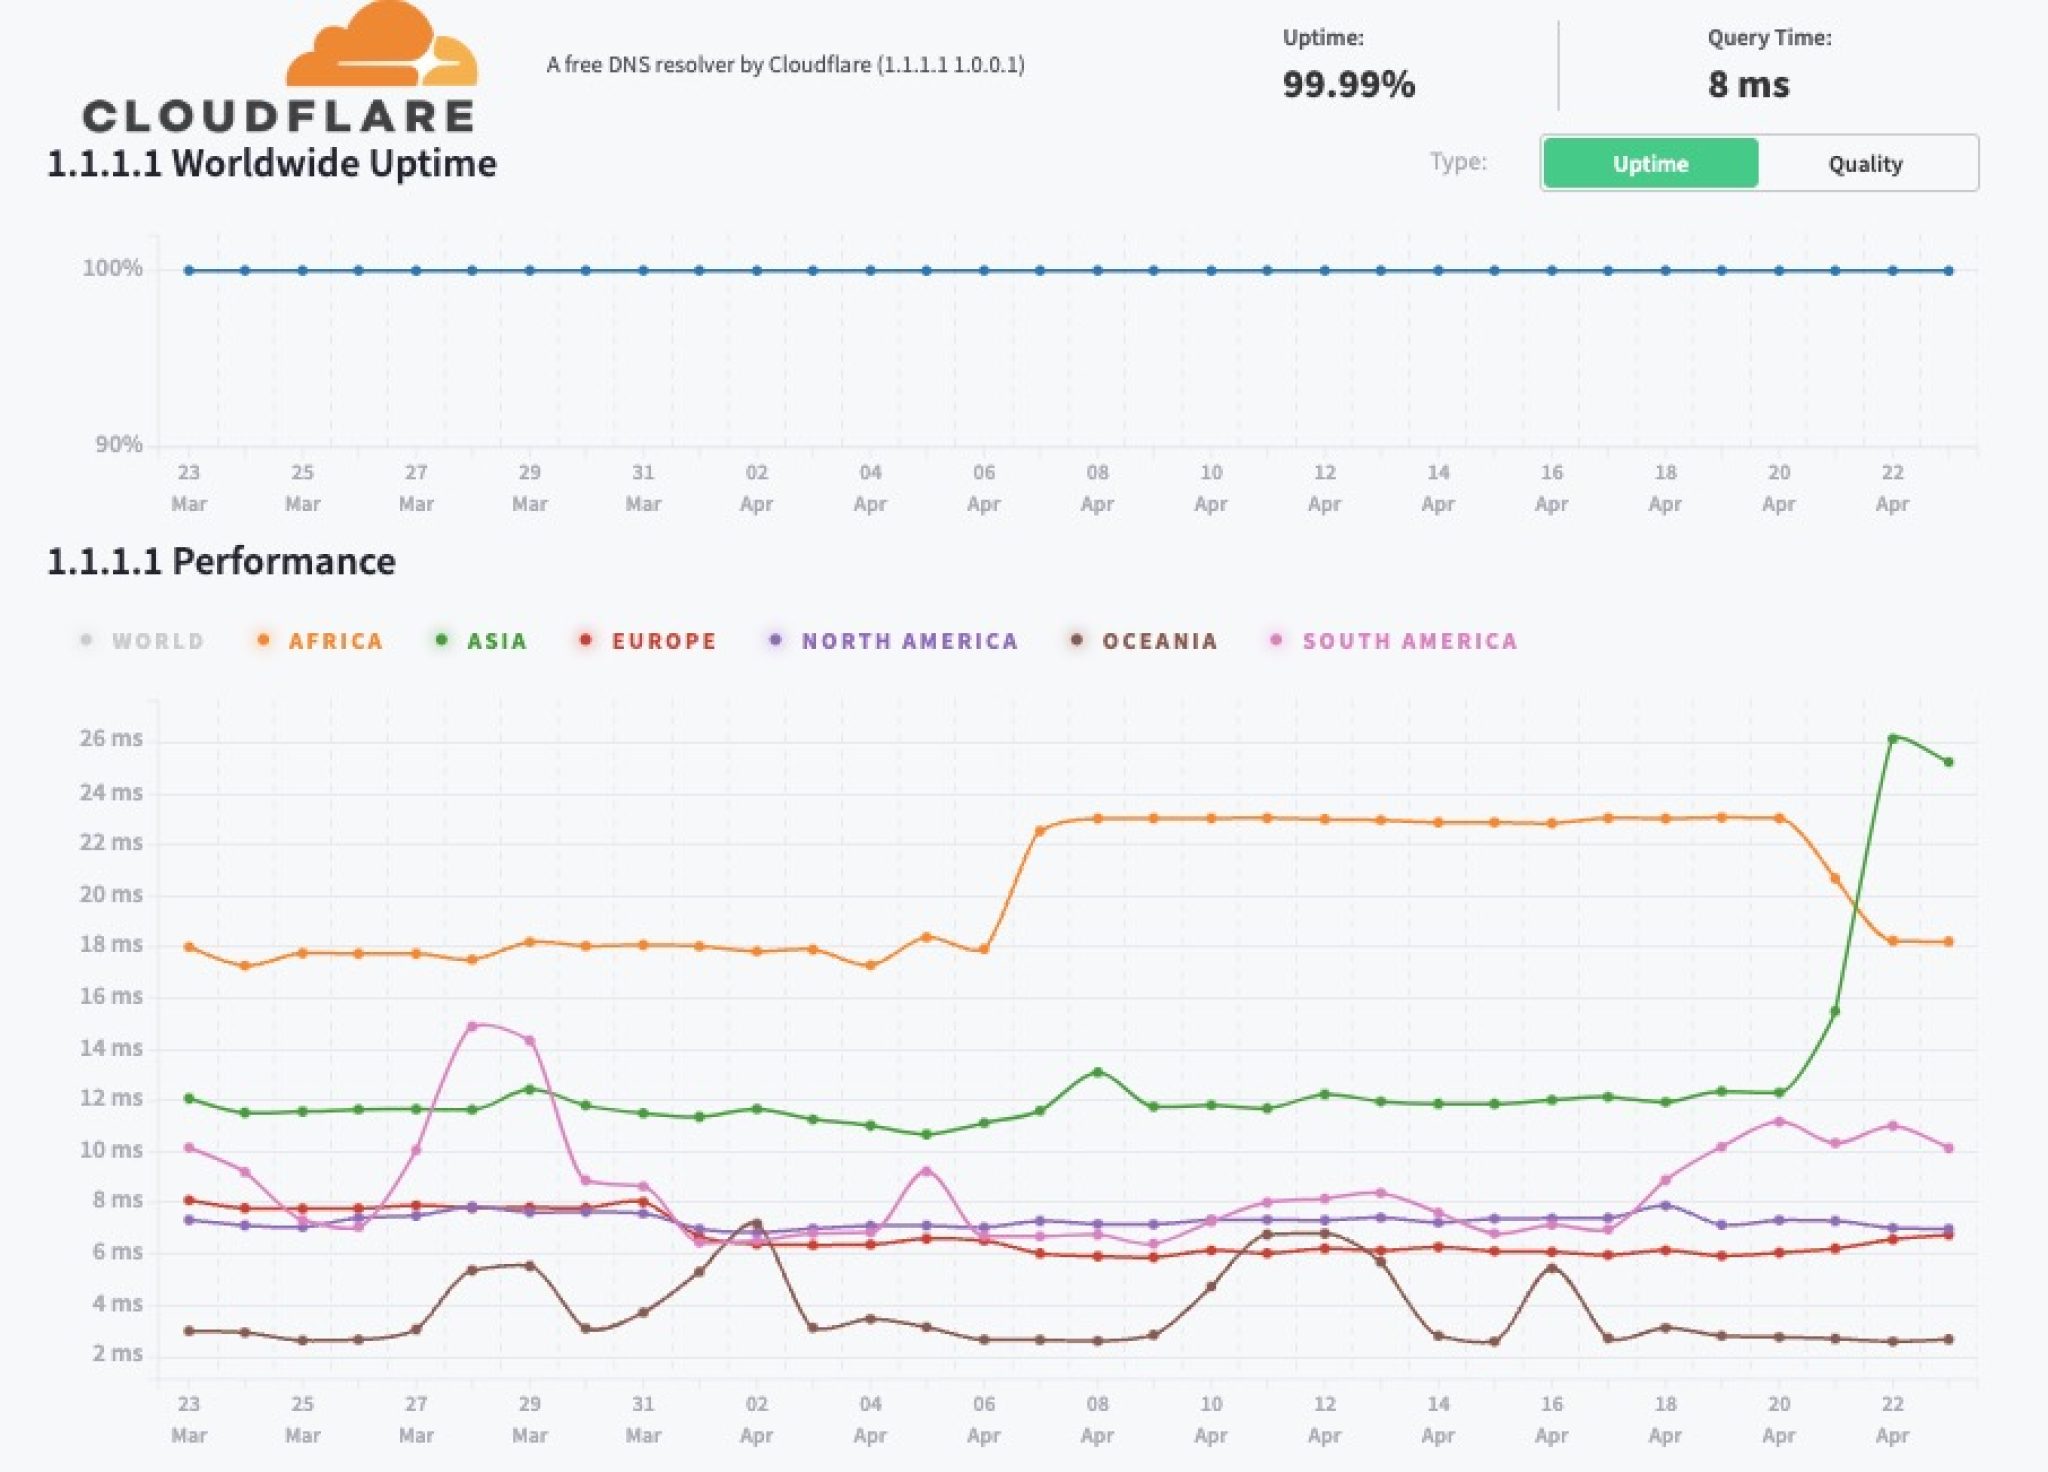Switch to the Quality view
Image resolution: width=2048 pixels, height=1472 pixels.
click(1864, 164)
